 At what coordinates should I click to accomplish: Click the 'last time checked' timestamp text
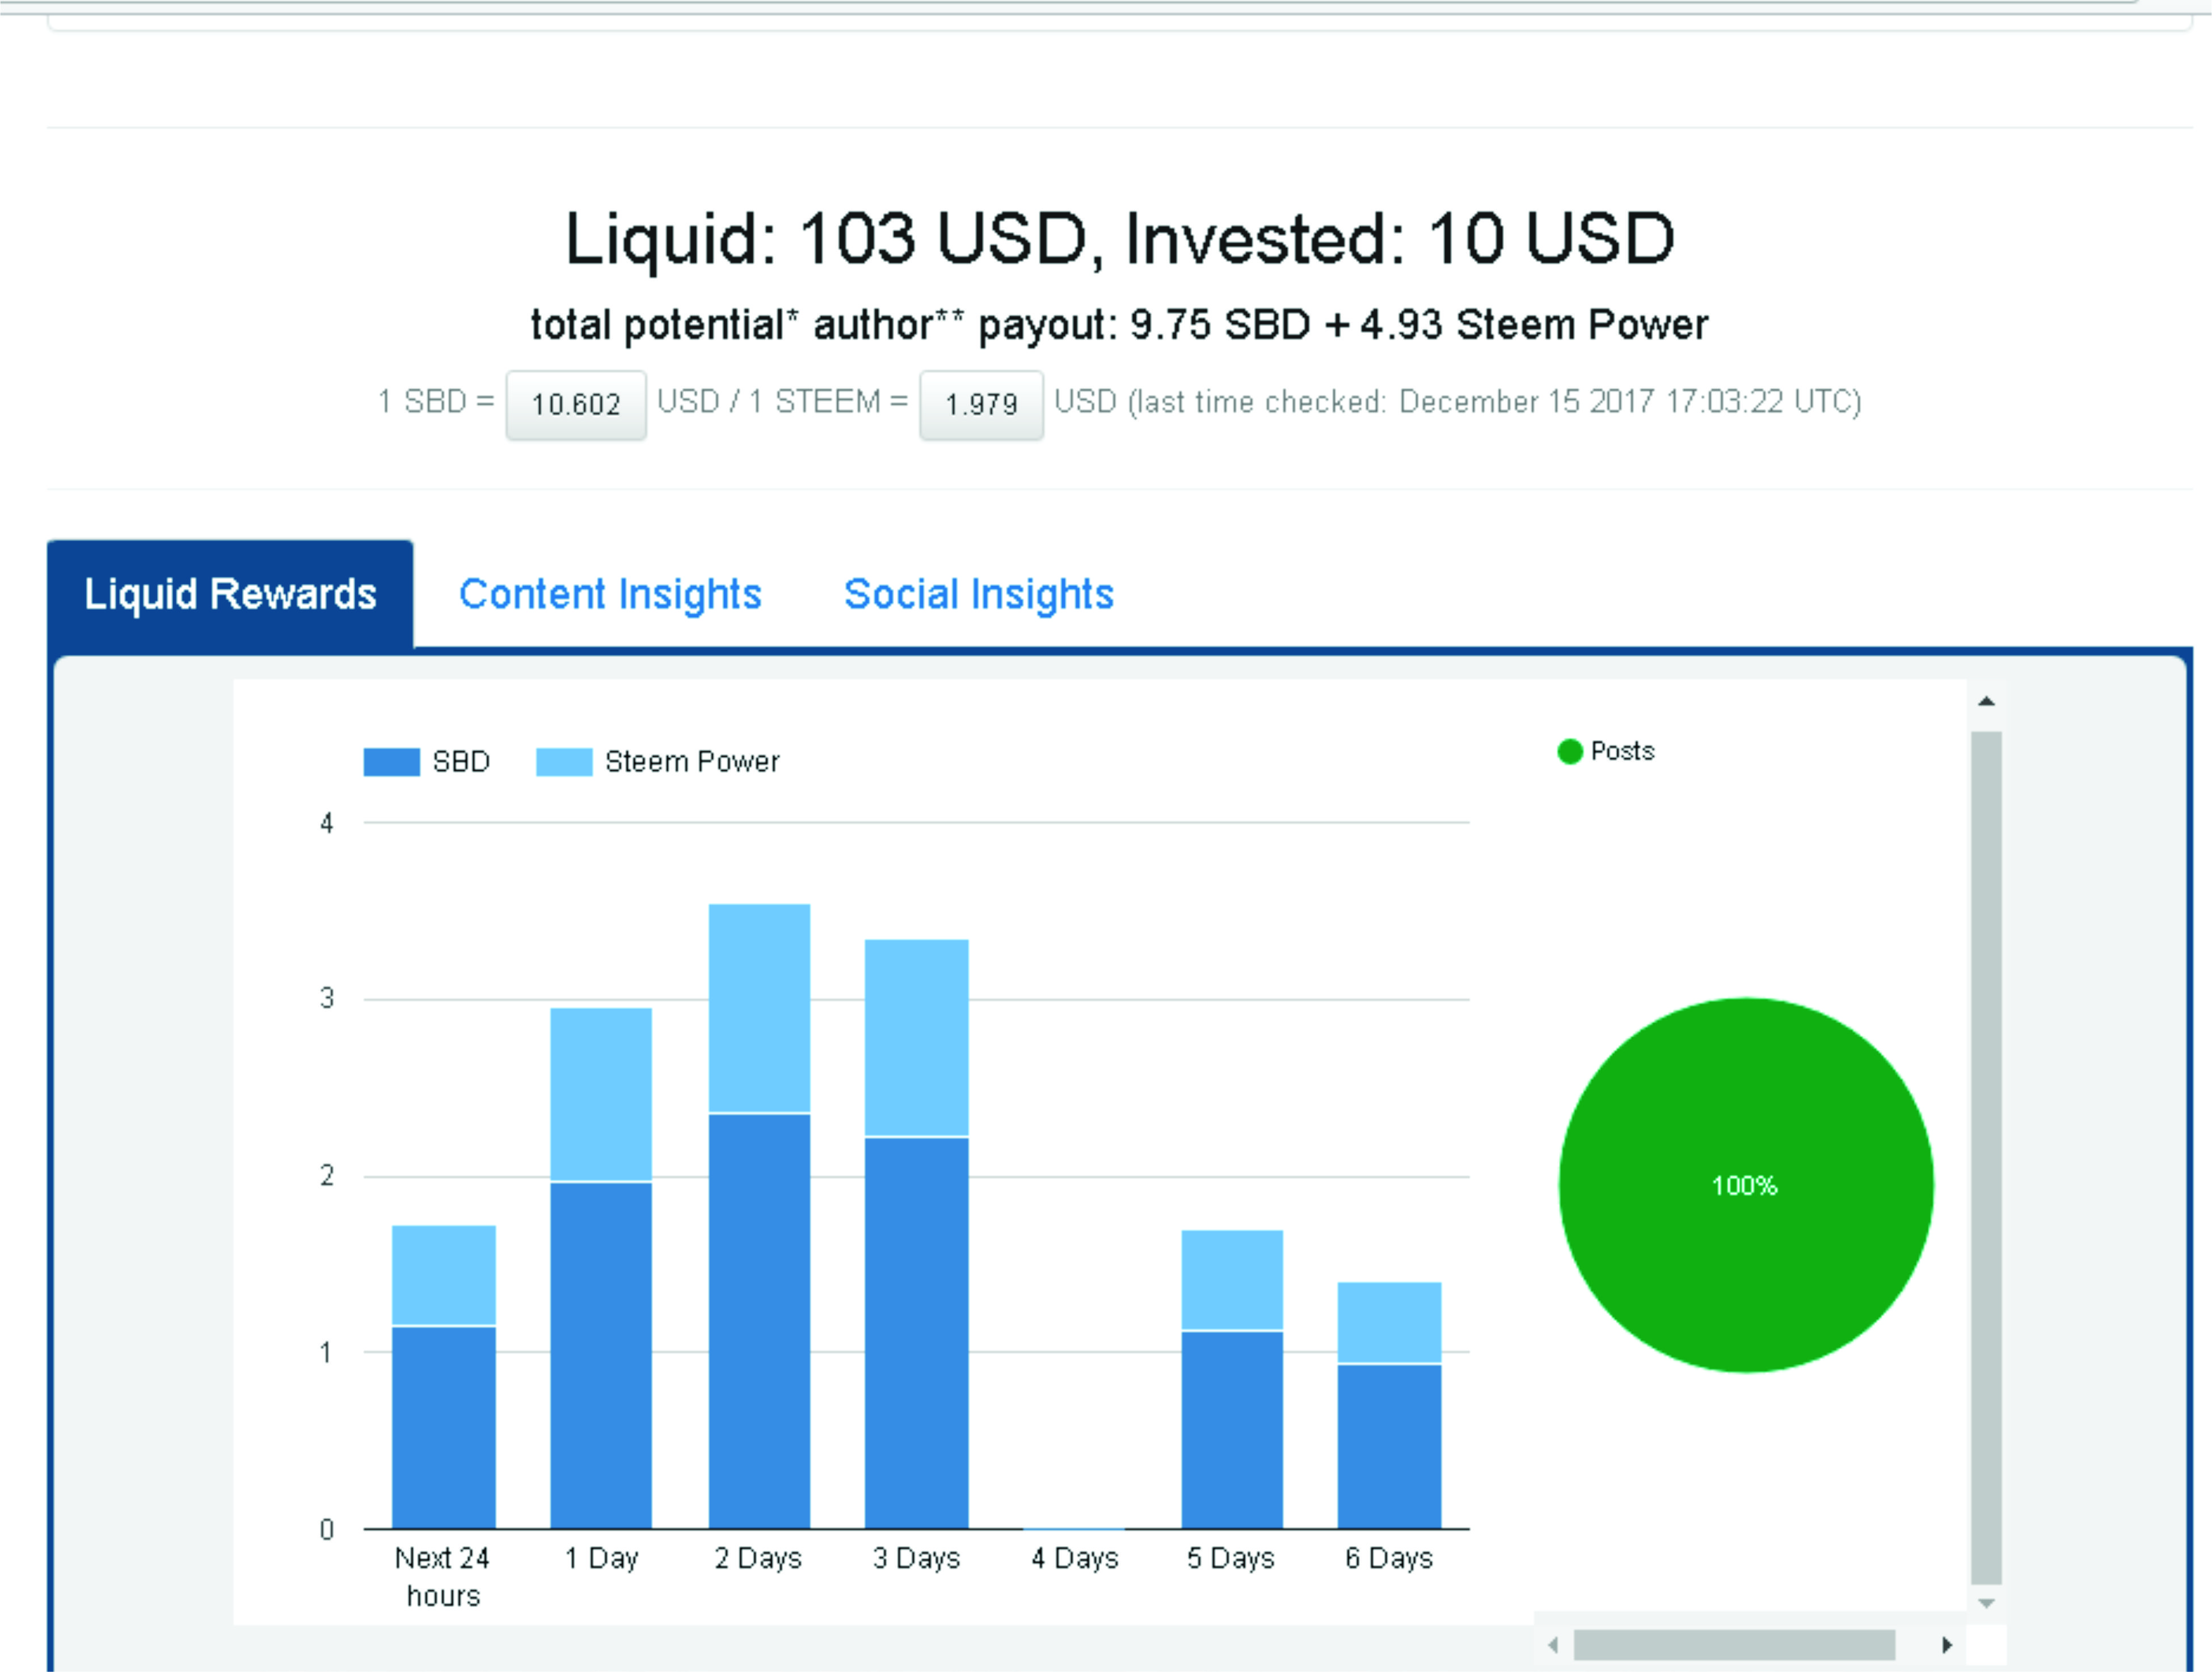pyautogui.click(x=1496, y=402)
